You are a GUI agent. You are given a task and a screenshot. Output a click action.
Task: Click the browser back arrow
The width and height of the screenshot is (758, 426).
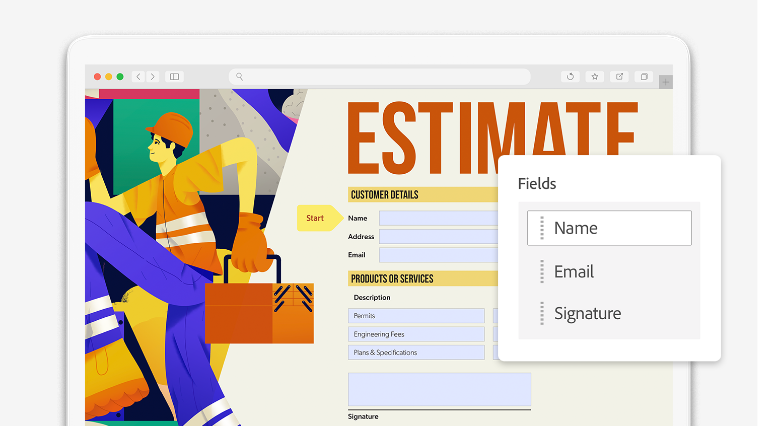coord(138,76)
